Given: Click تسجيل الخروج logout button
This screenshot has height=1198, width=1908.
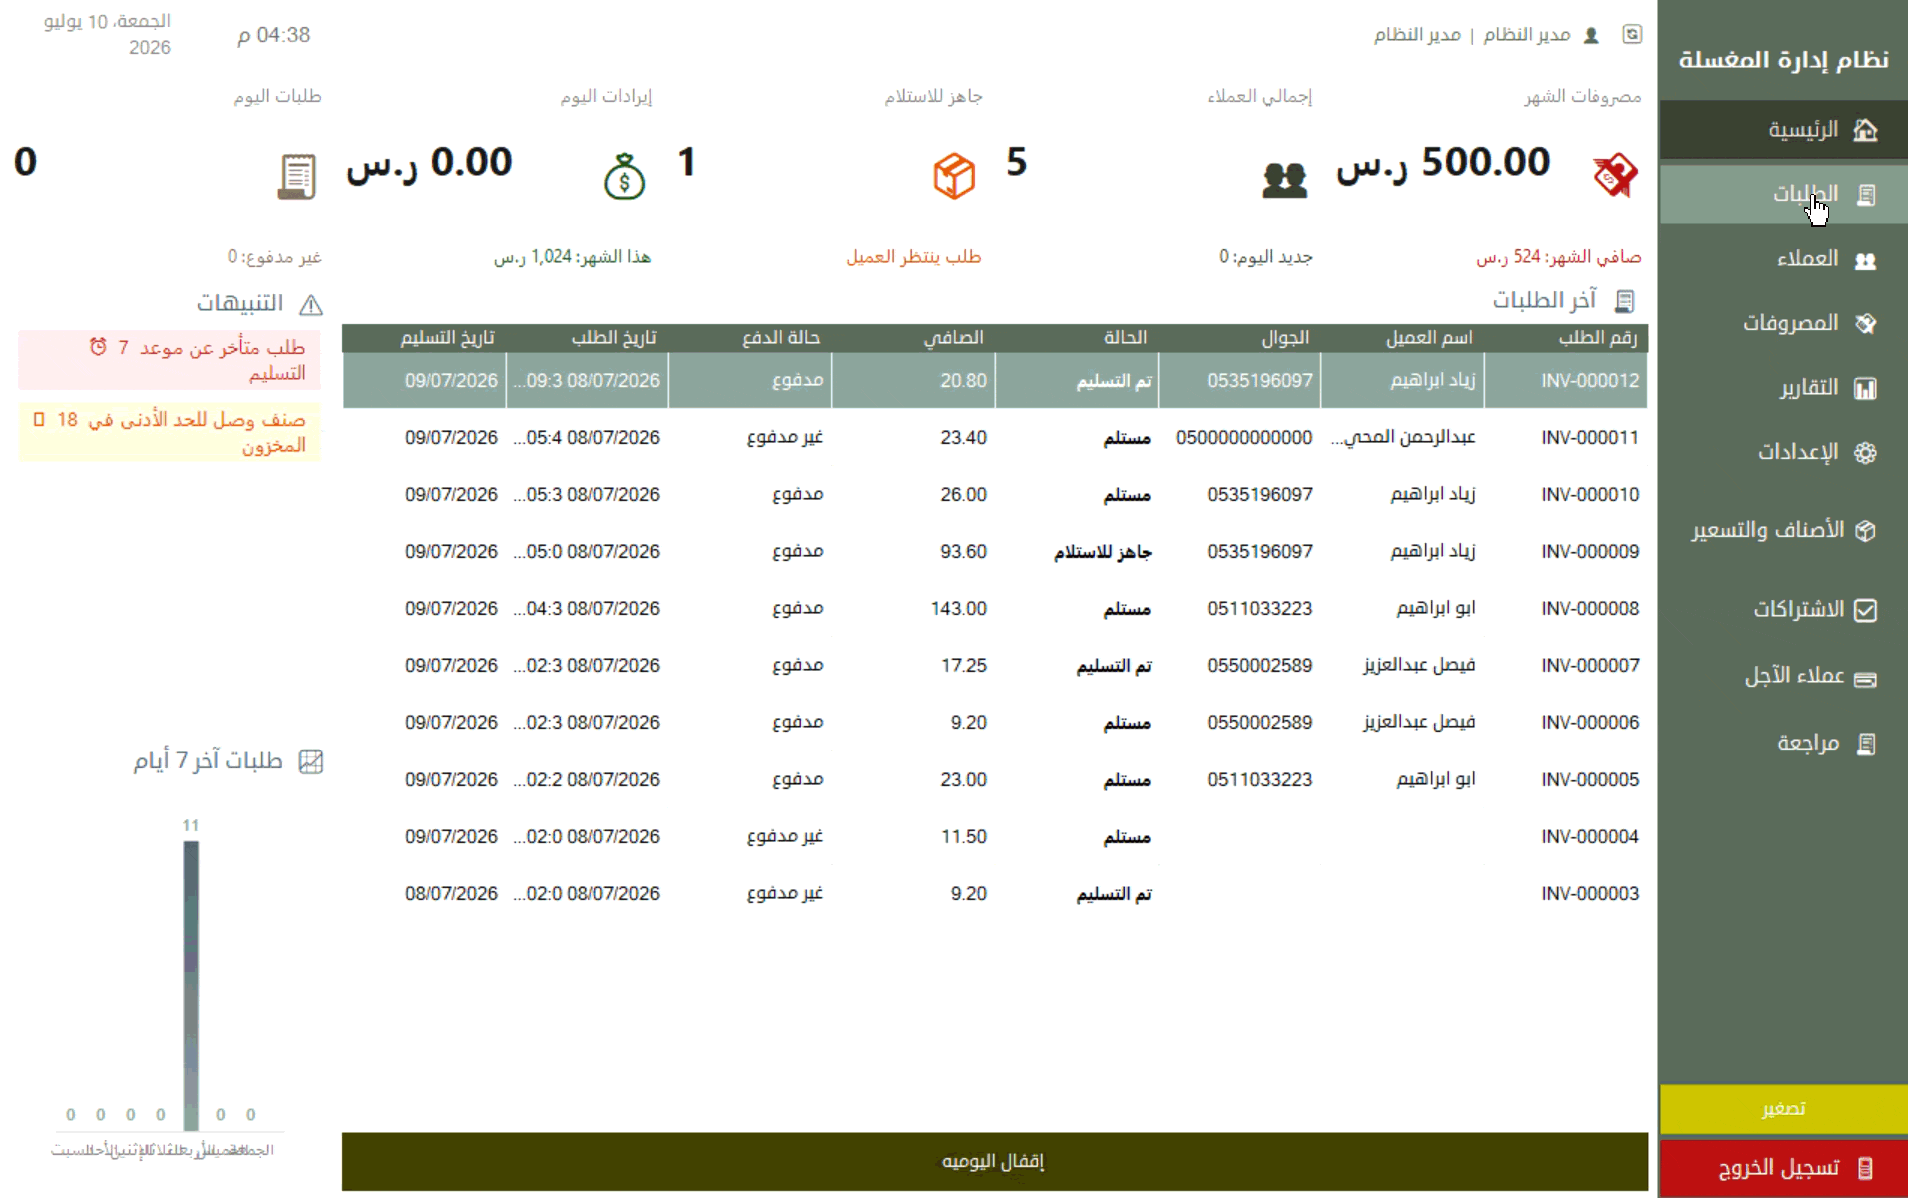Looking at the screenshot, I should pyautogui.click(x=1783, y=1168).
